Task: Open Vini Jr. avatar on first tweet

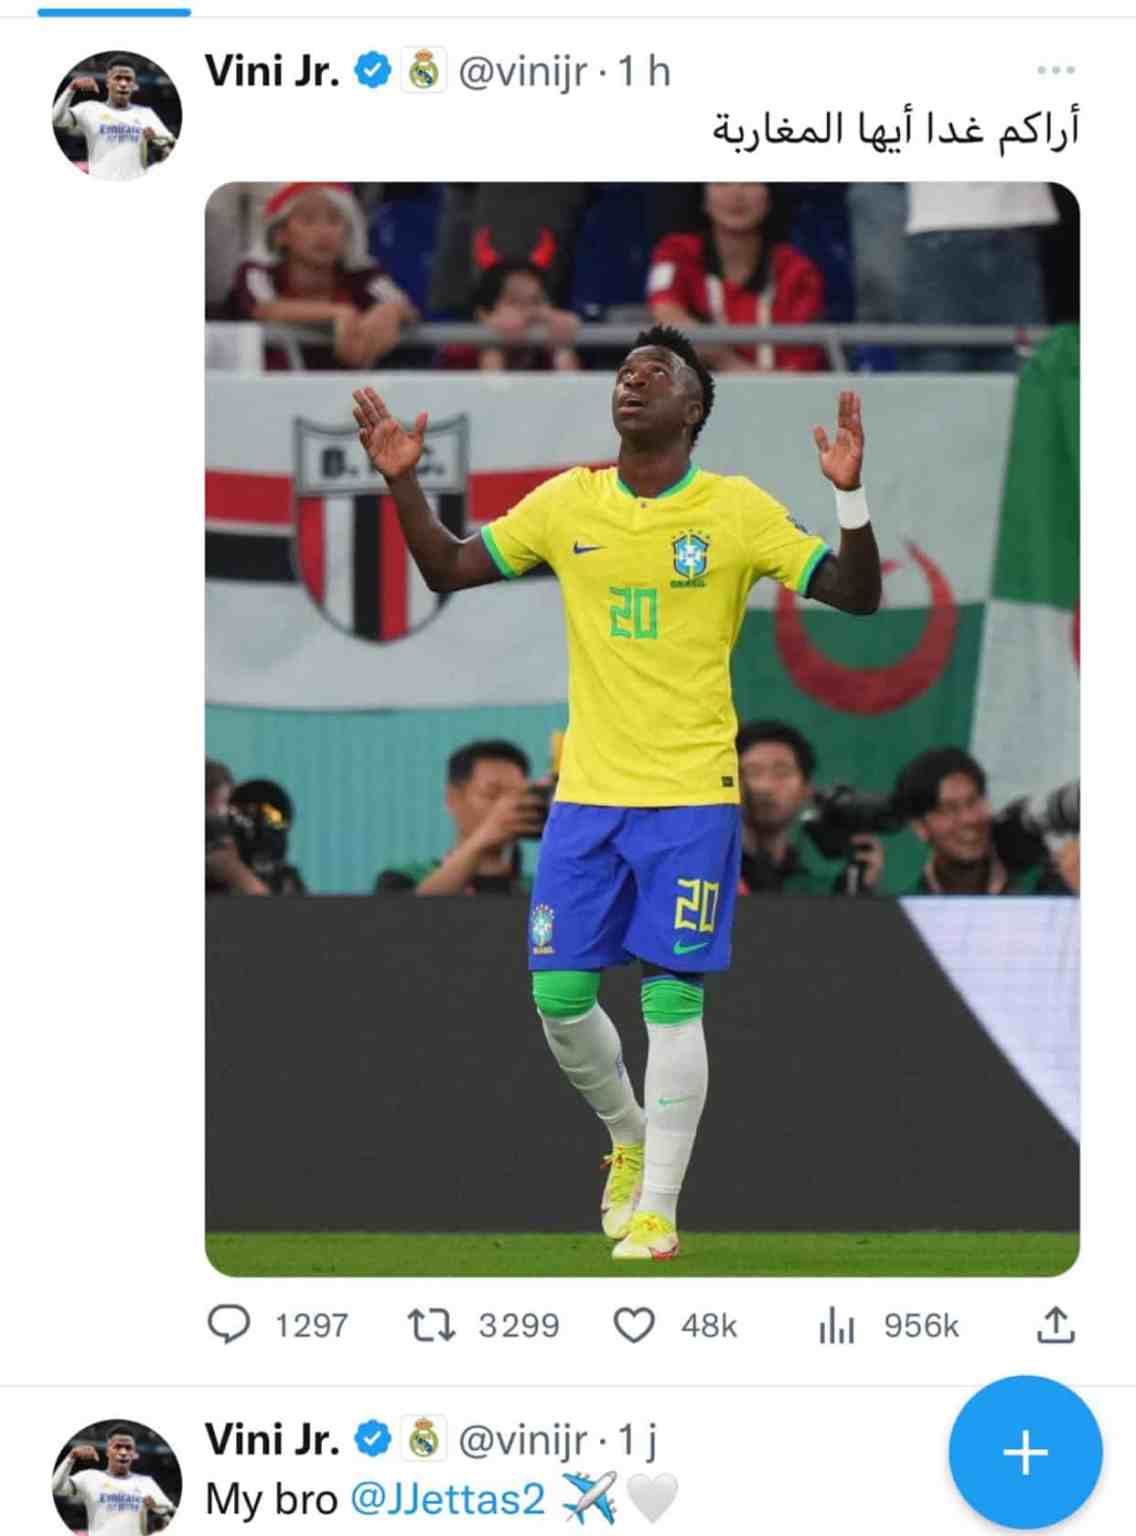Action: 117,115
